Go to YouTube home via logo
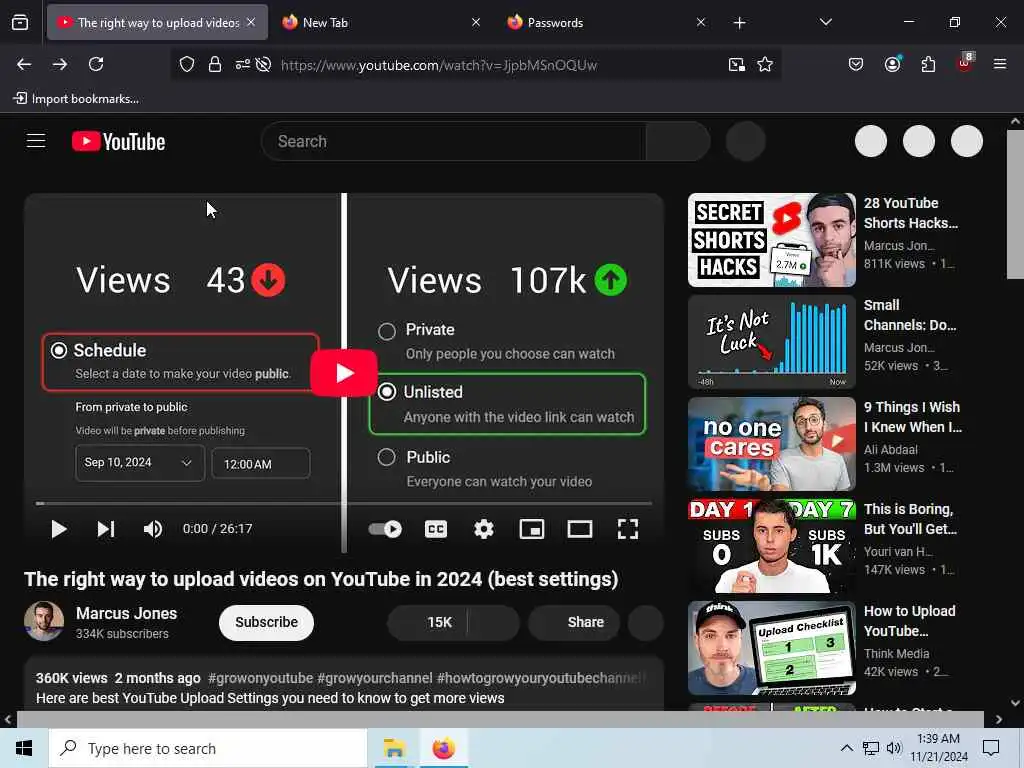 pyautogui.click(x=118, y=142)
